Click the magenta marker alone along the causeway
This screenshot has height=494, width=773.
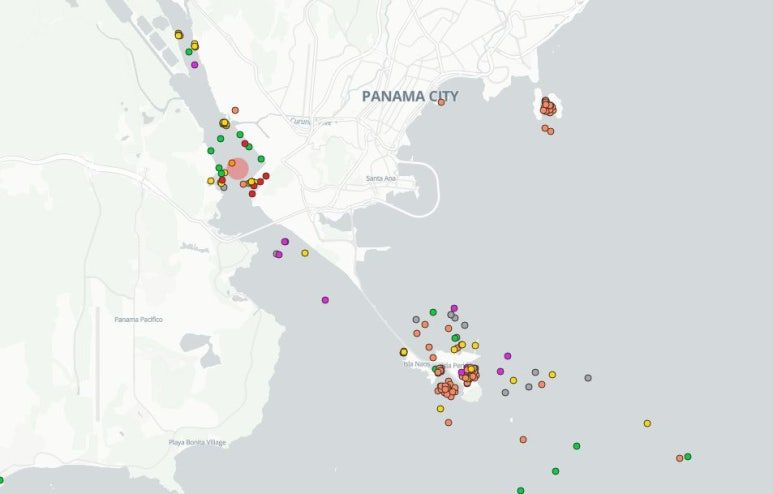[x=325, y=300]
